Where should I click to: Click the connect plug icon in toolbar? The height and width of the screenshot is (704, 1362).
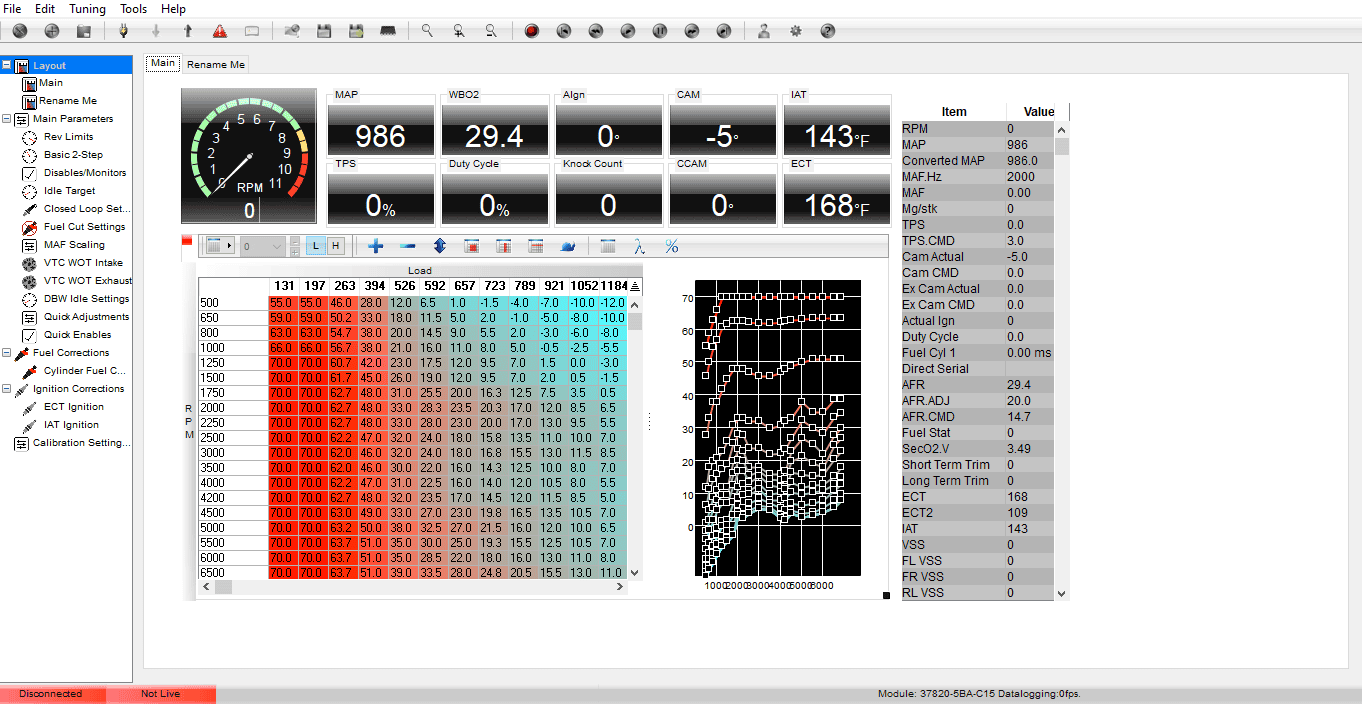tap(123, 31)
